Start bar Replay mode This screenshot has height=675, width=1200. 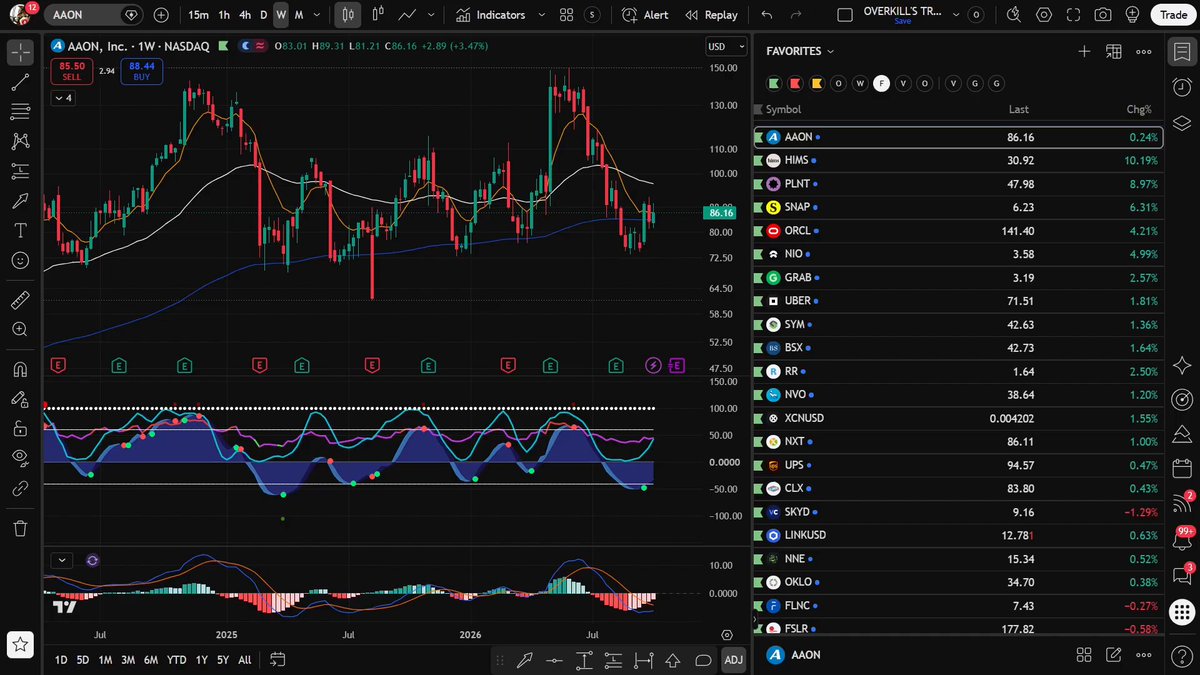[x=711, y=15]
